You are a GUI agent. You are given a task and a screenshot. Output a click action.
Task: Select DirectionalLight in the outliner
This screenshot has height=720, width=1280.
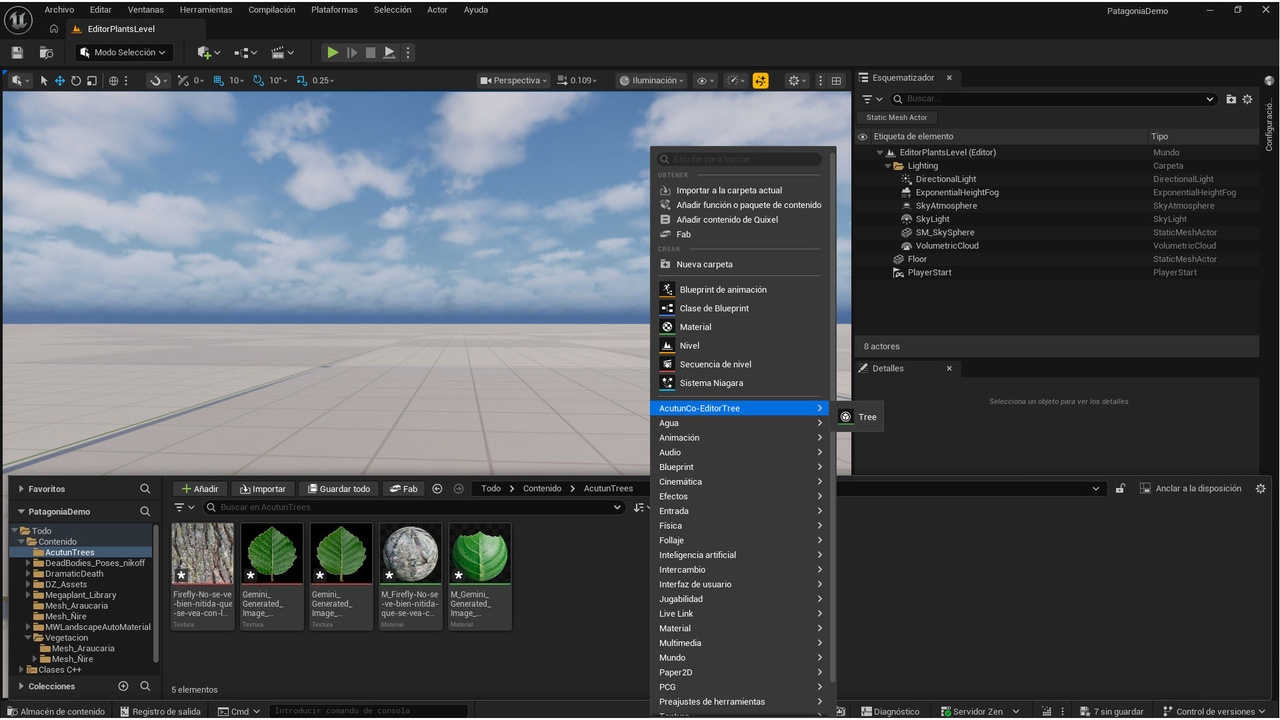click(x=945, y=179)
